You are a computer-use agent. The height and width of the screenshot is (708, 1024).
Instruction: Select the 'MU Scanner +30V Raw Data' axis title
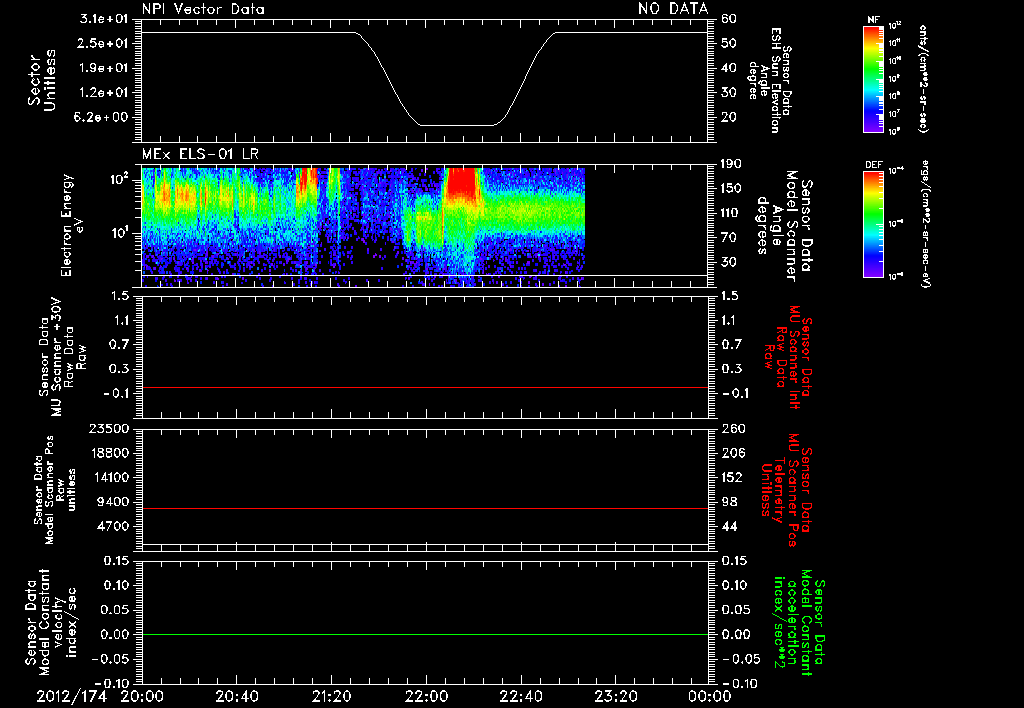tap(62, 357)
